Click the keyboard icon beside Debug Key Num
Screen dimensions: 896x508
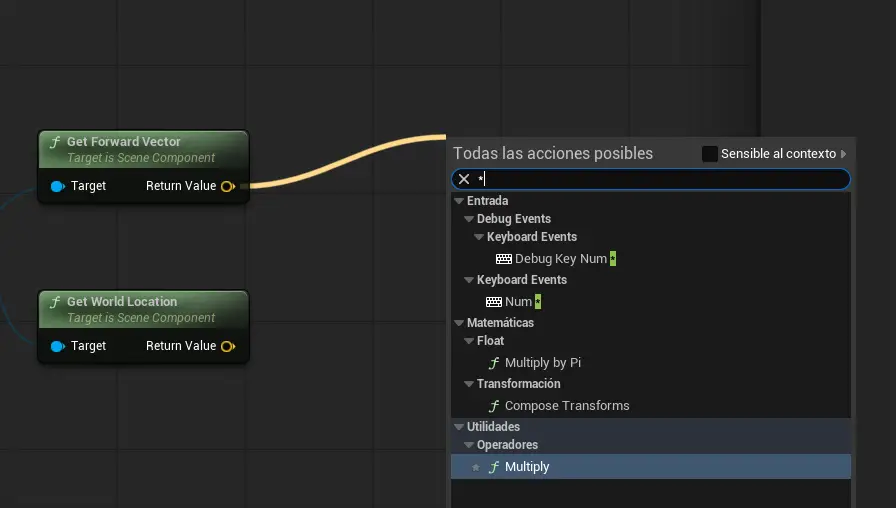pos(503,259)
